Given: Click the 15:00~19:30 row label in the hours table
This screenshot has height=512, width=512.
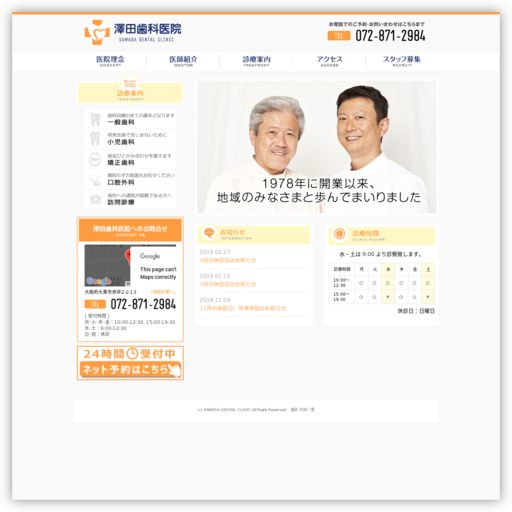Looking at the screenshot, I should click(341, 297).
